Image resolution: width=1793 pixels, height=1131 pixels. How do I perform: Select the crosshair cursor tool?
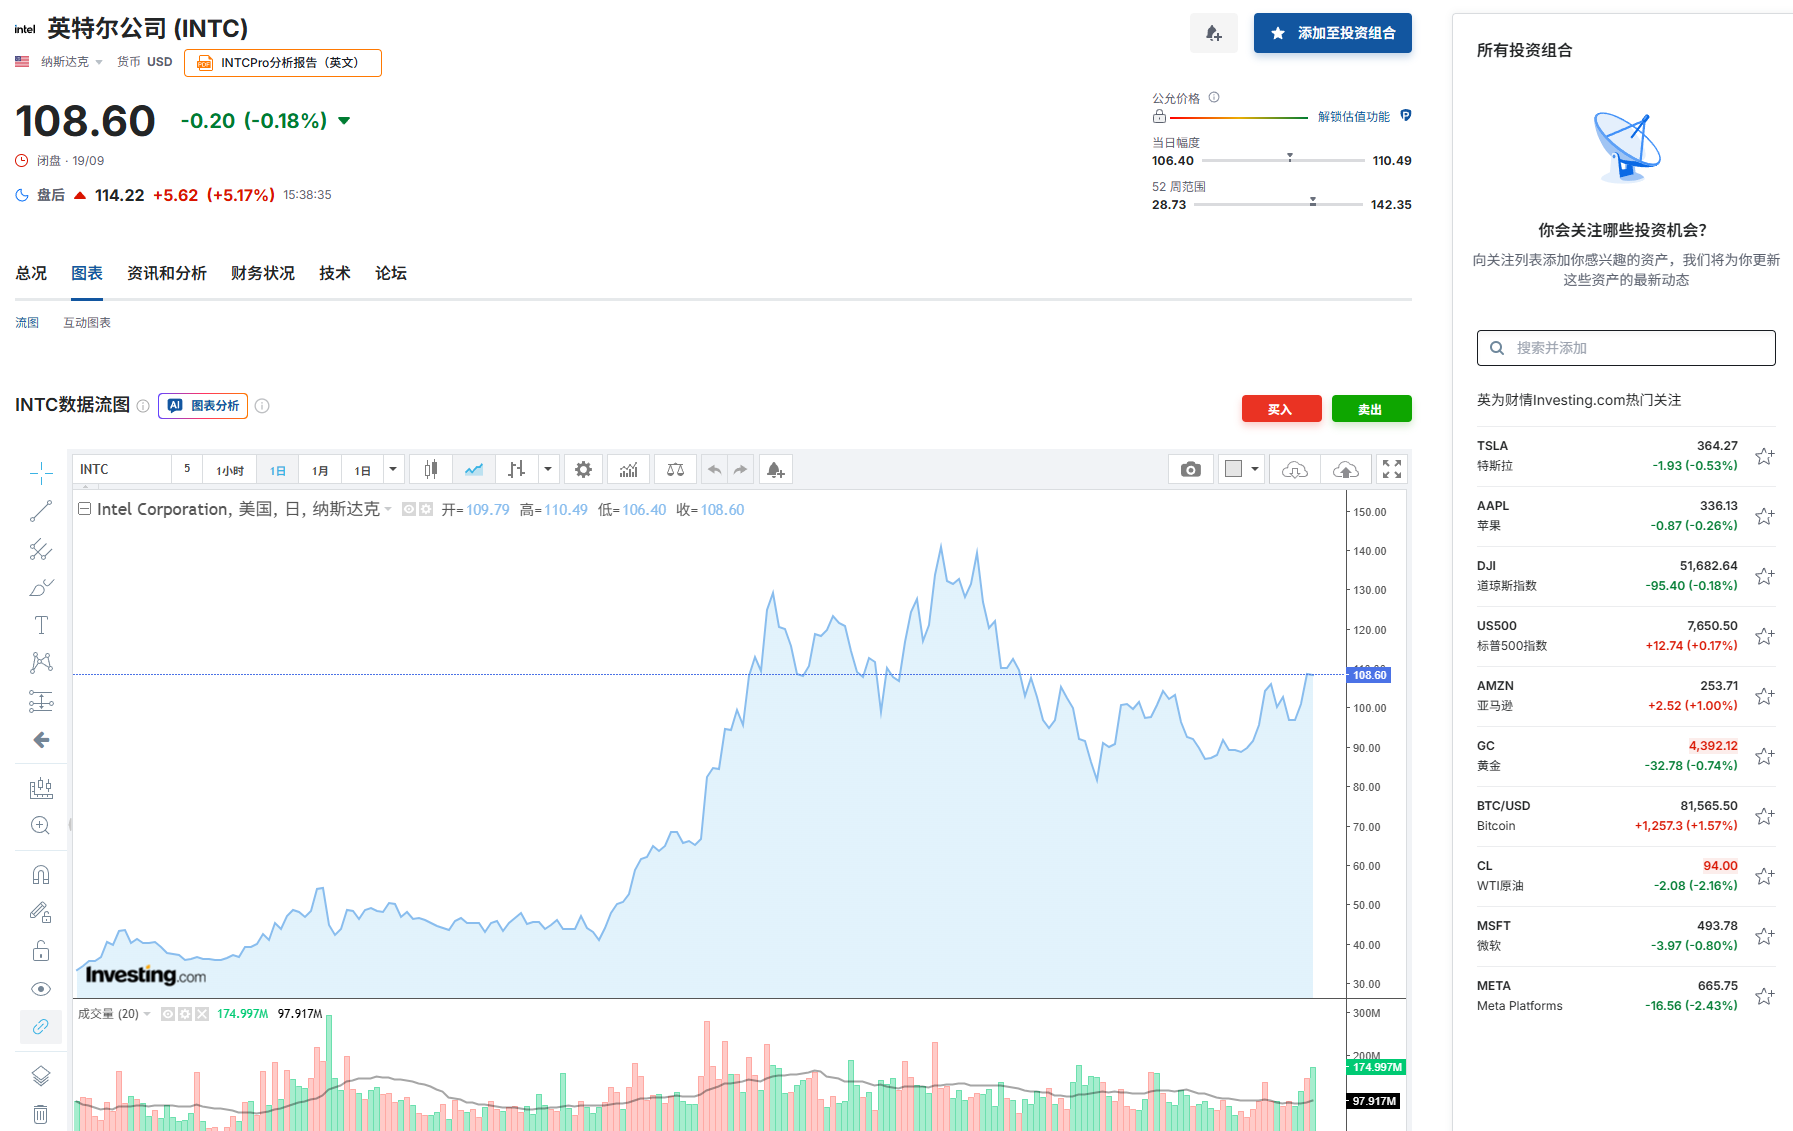coord(41,473)
